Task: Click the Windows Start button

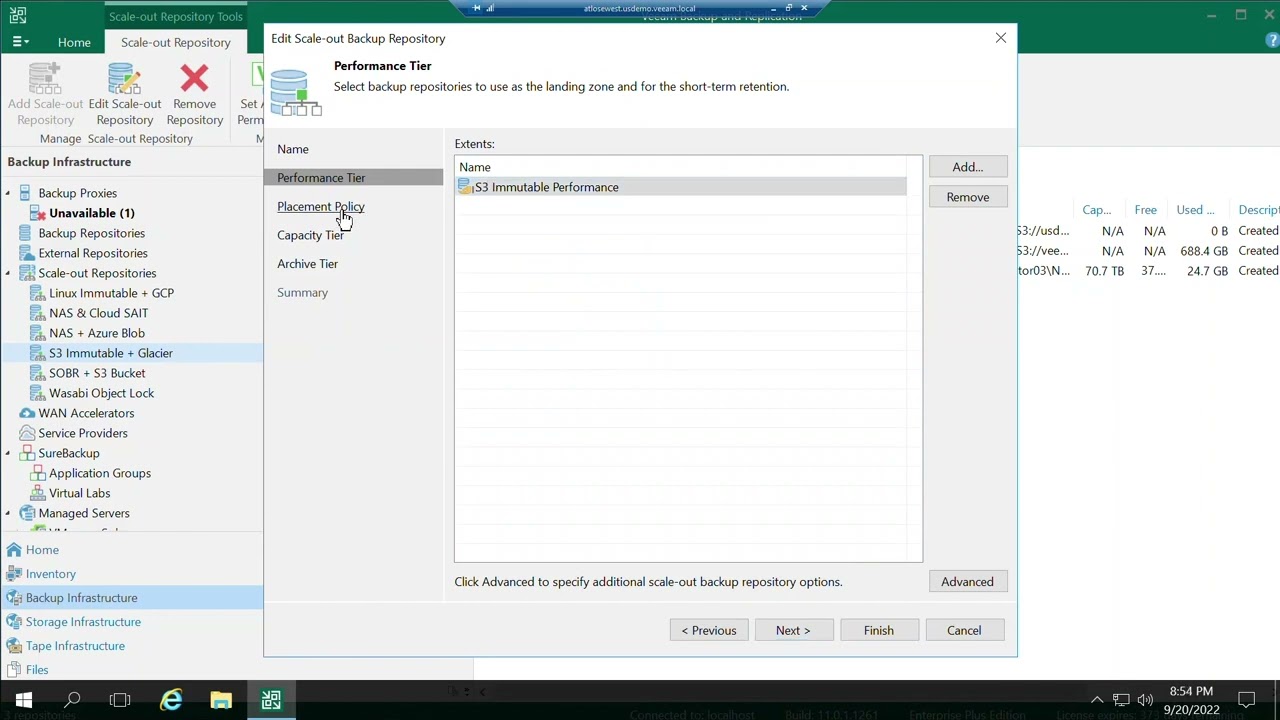Action: tap(24, 700)
